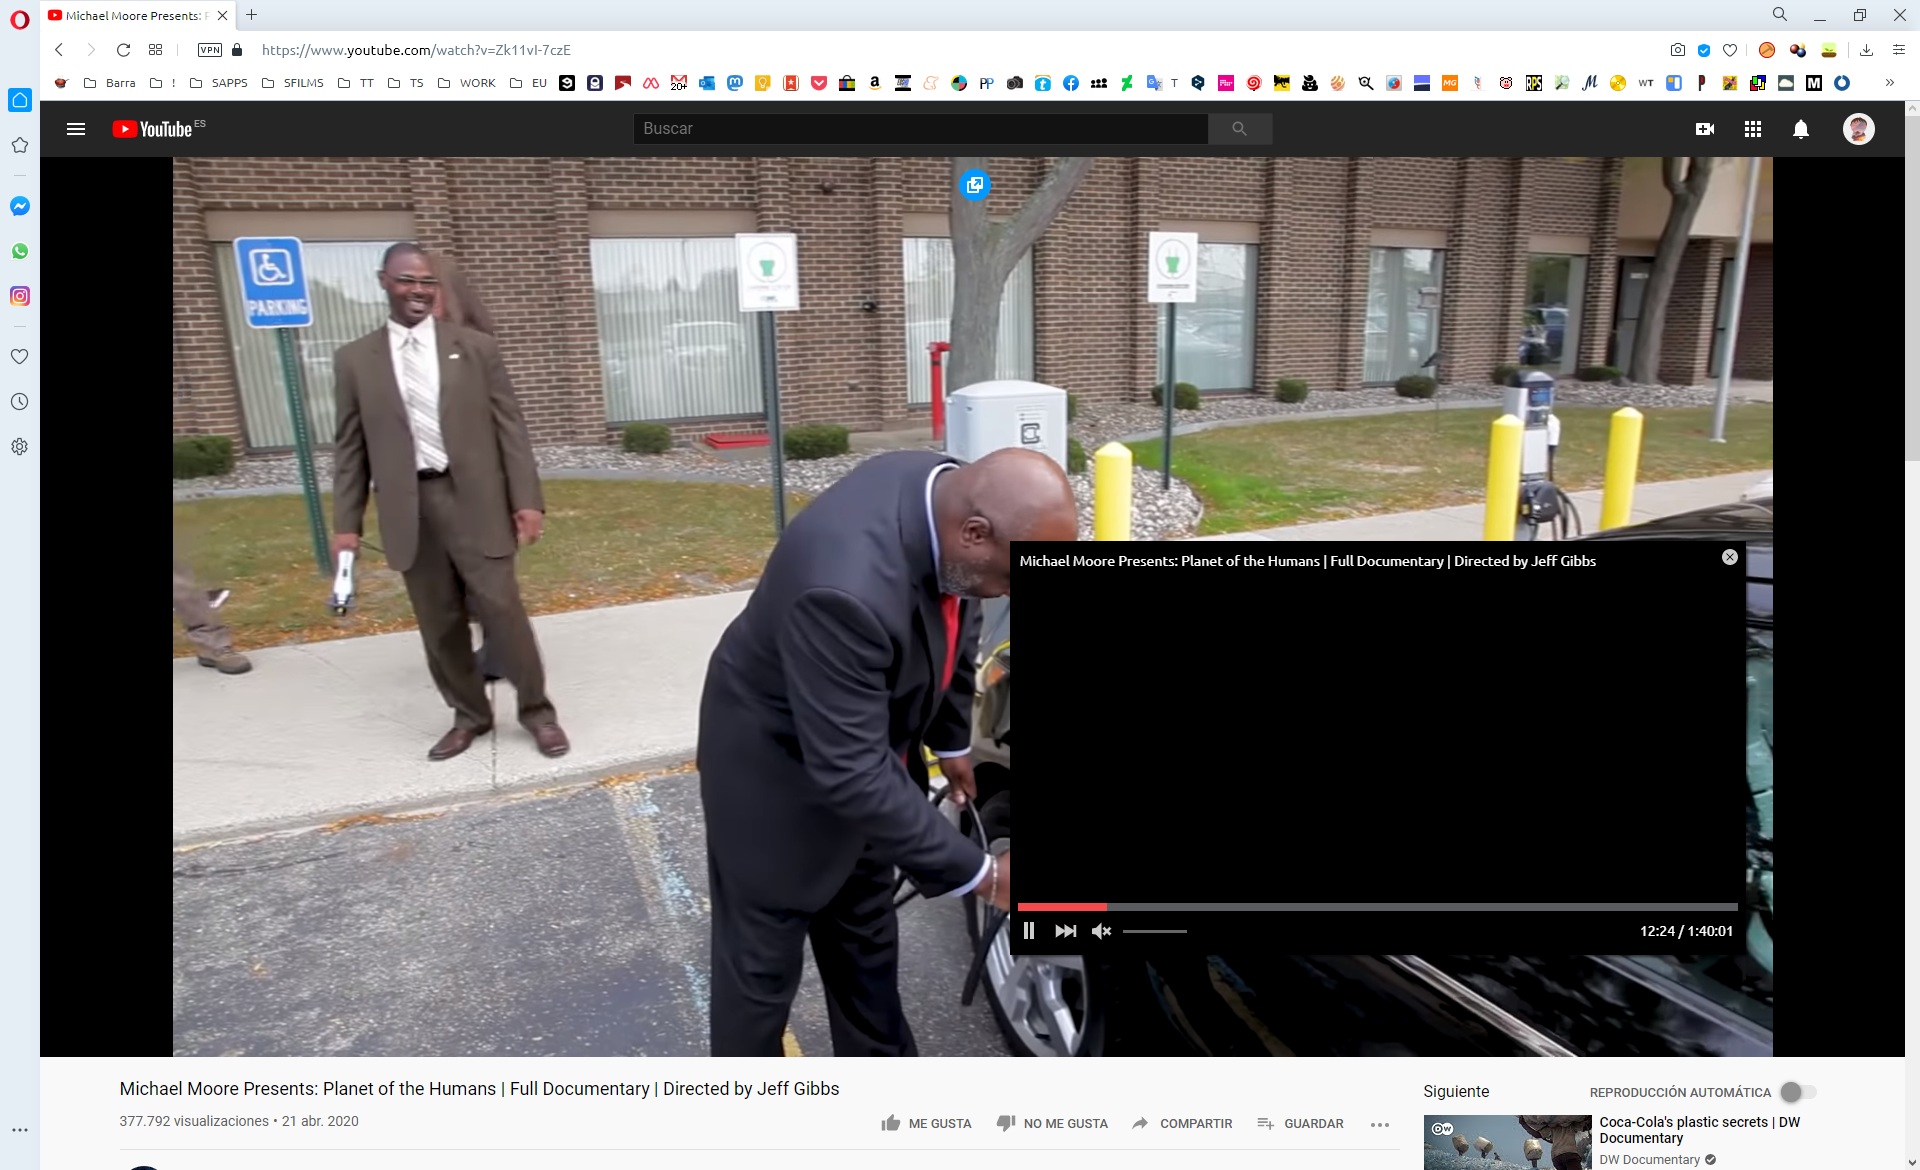1920x1170 pixels.
Task: Click the Buscar search field
Action: coord(920,129)
